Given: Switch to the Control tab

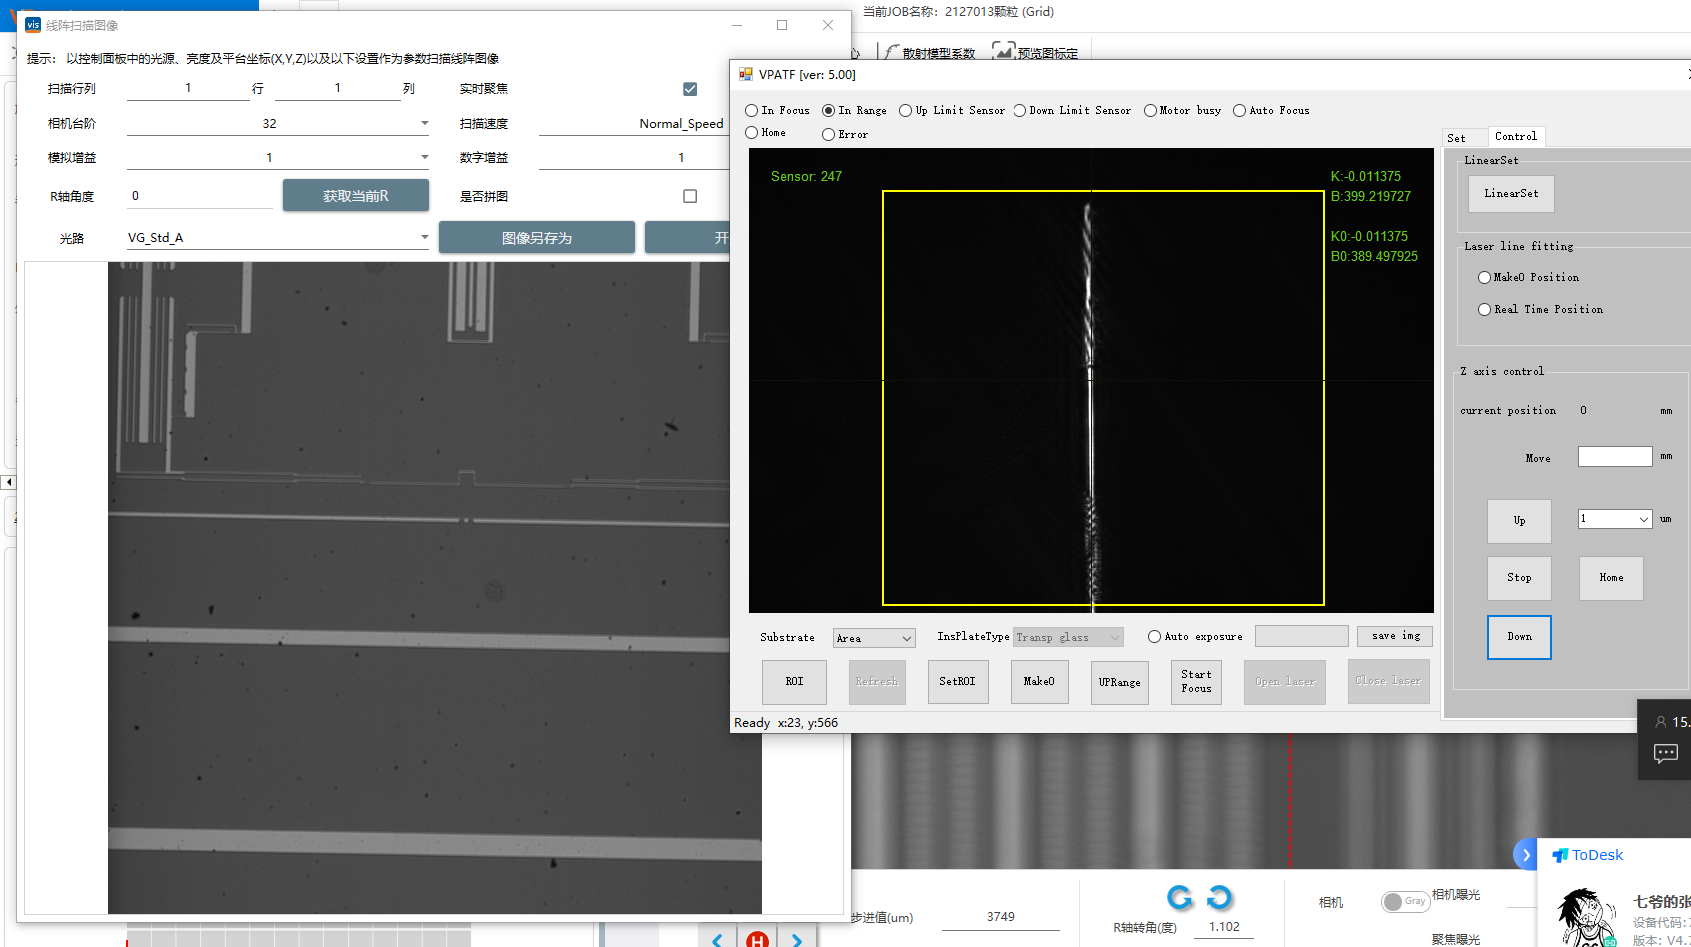Looking at the screenshot, I should 1515,137.
